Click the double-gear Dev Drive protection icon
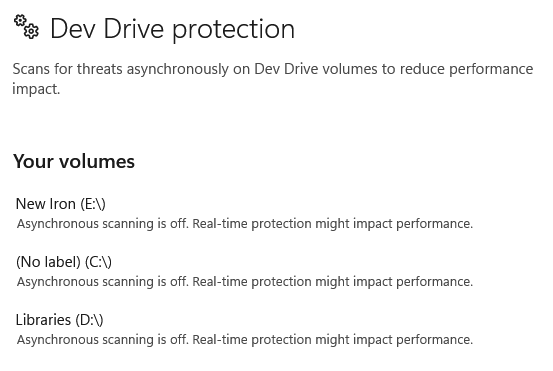The image size is (553, 371). (x=26, y=26)
